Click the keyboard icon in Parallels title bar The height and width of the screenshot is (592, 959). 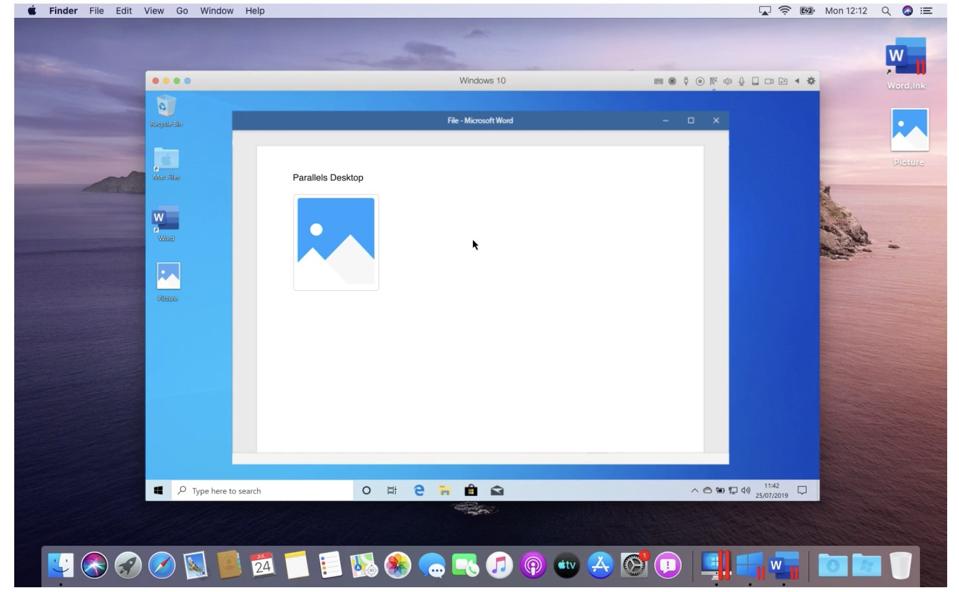point(658,81)
